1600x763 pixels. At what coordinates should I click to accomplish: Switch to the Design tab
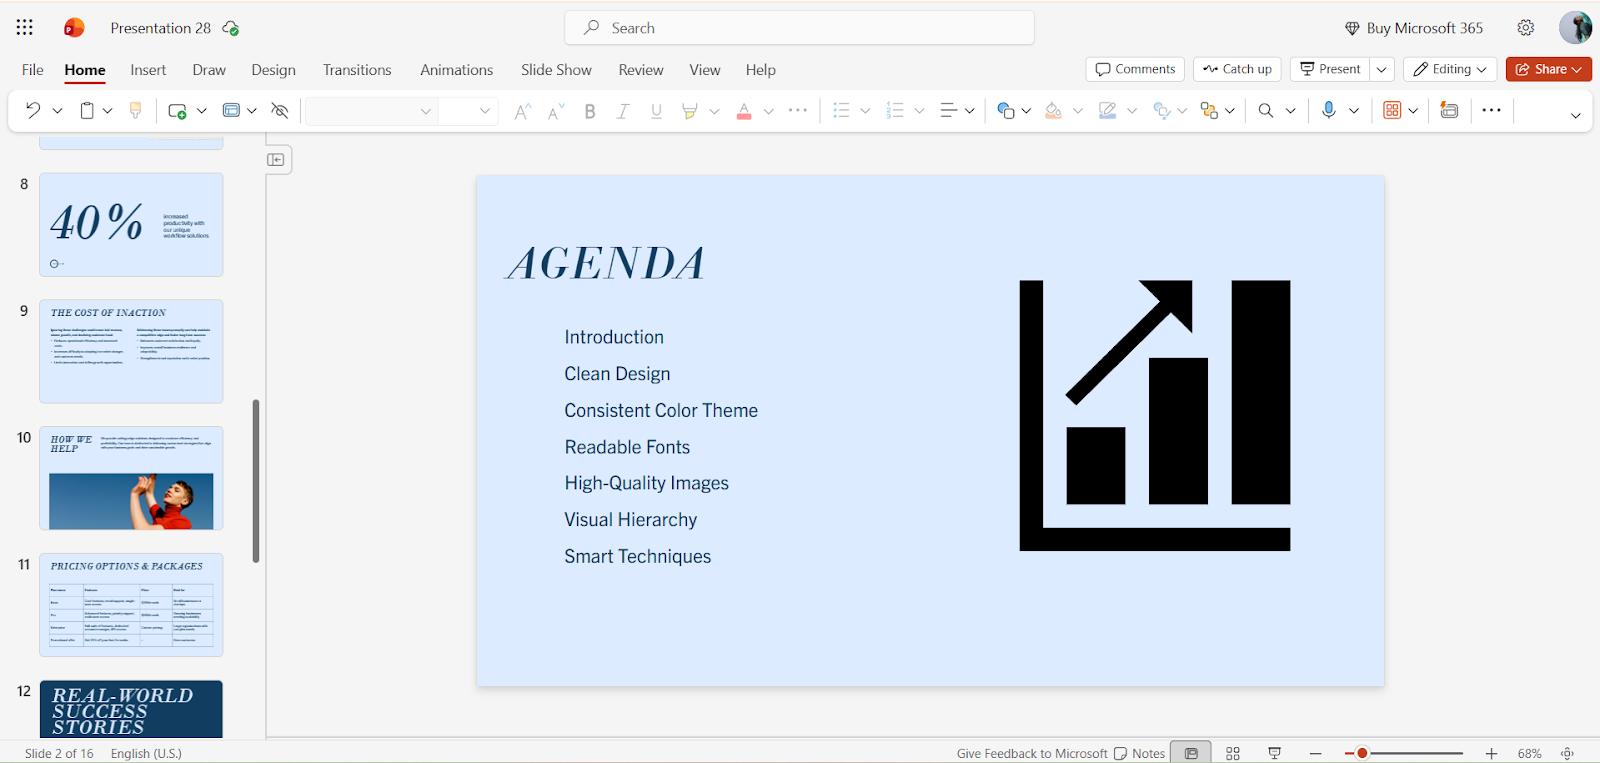pyautogui.click(x=273, y=70)
